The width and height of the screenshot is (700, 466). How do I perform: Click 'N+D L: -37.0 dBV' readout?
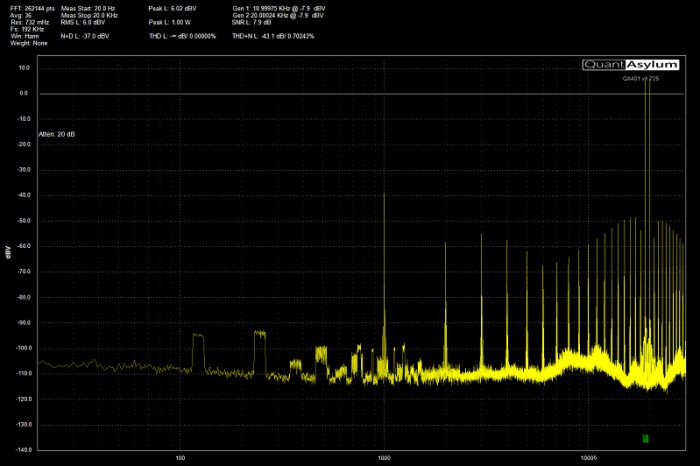pyautogui.click(x=85, y=36)
